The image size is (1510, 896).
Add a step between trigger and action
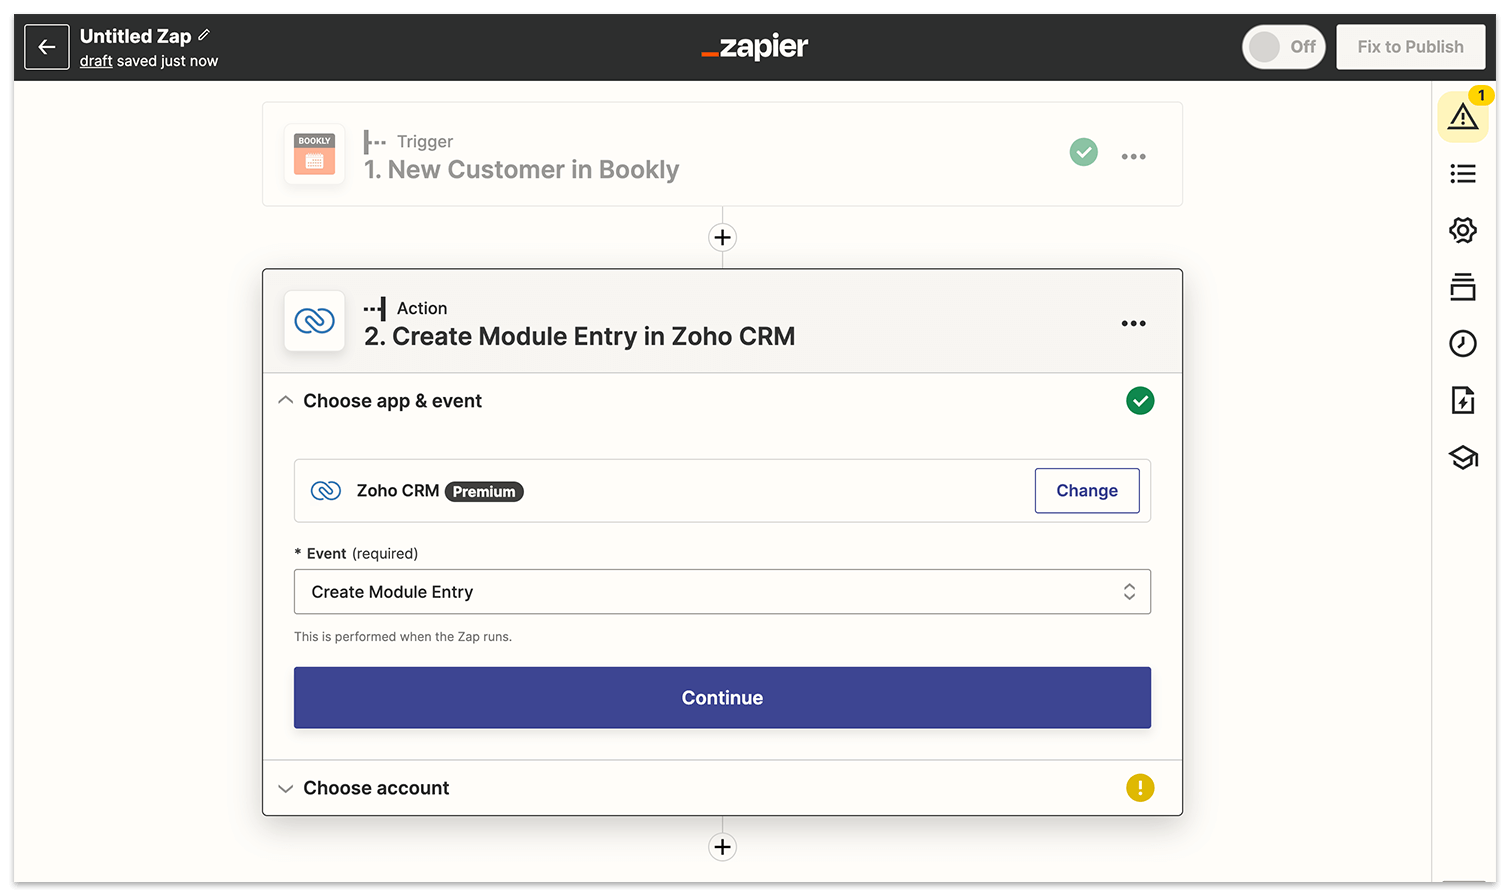tap(722, 237)
